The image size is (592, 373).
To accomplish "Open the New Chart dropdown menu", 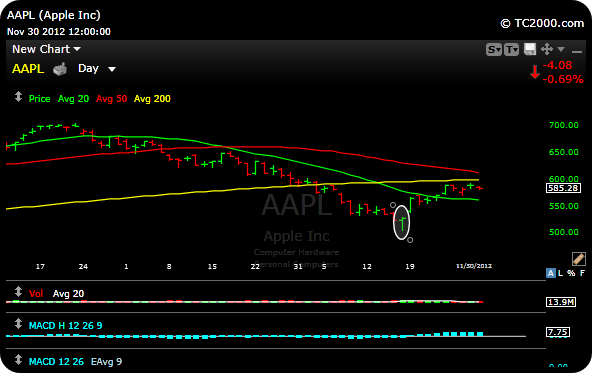I will pyautogui.click(x=46, y=49).
